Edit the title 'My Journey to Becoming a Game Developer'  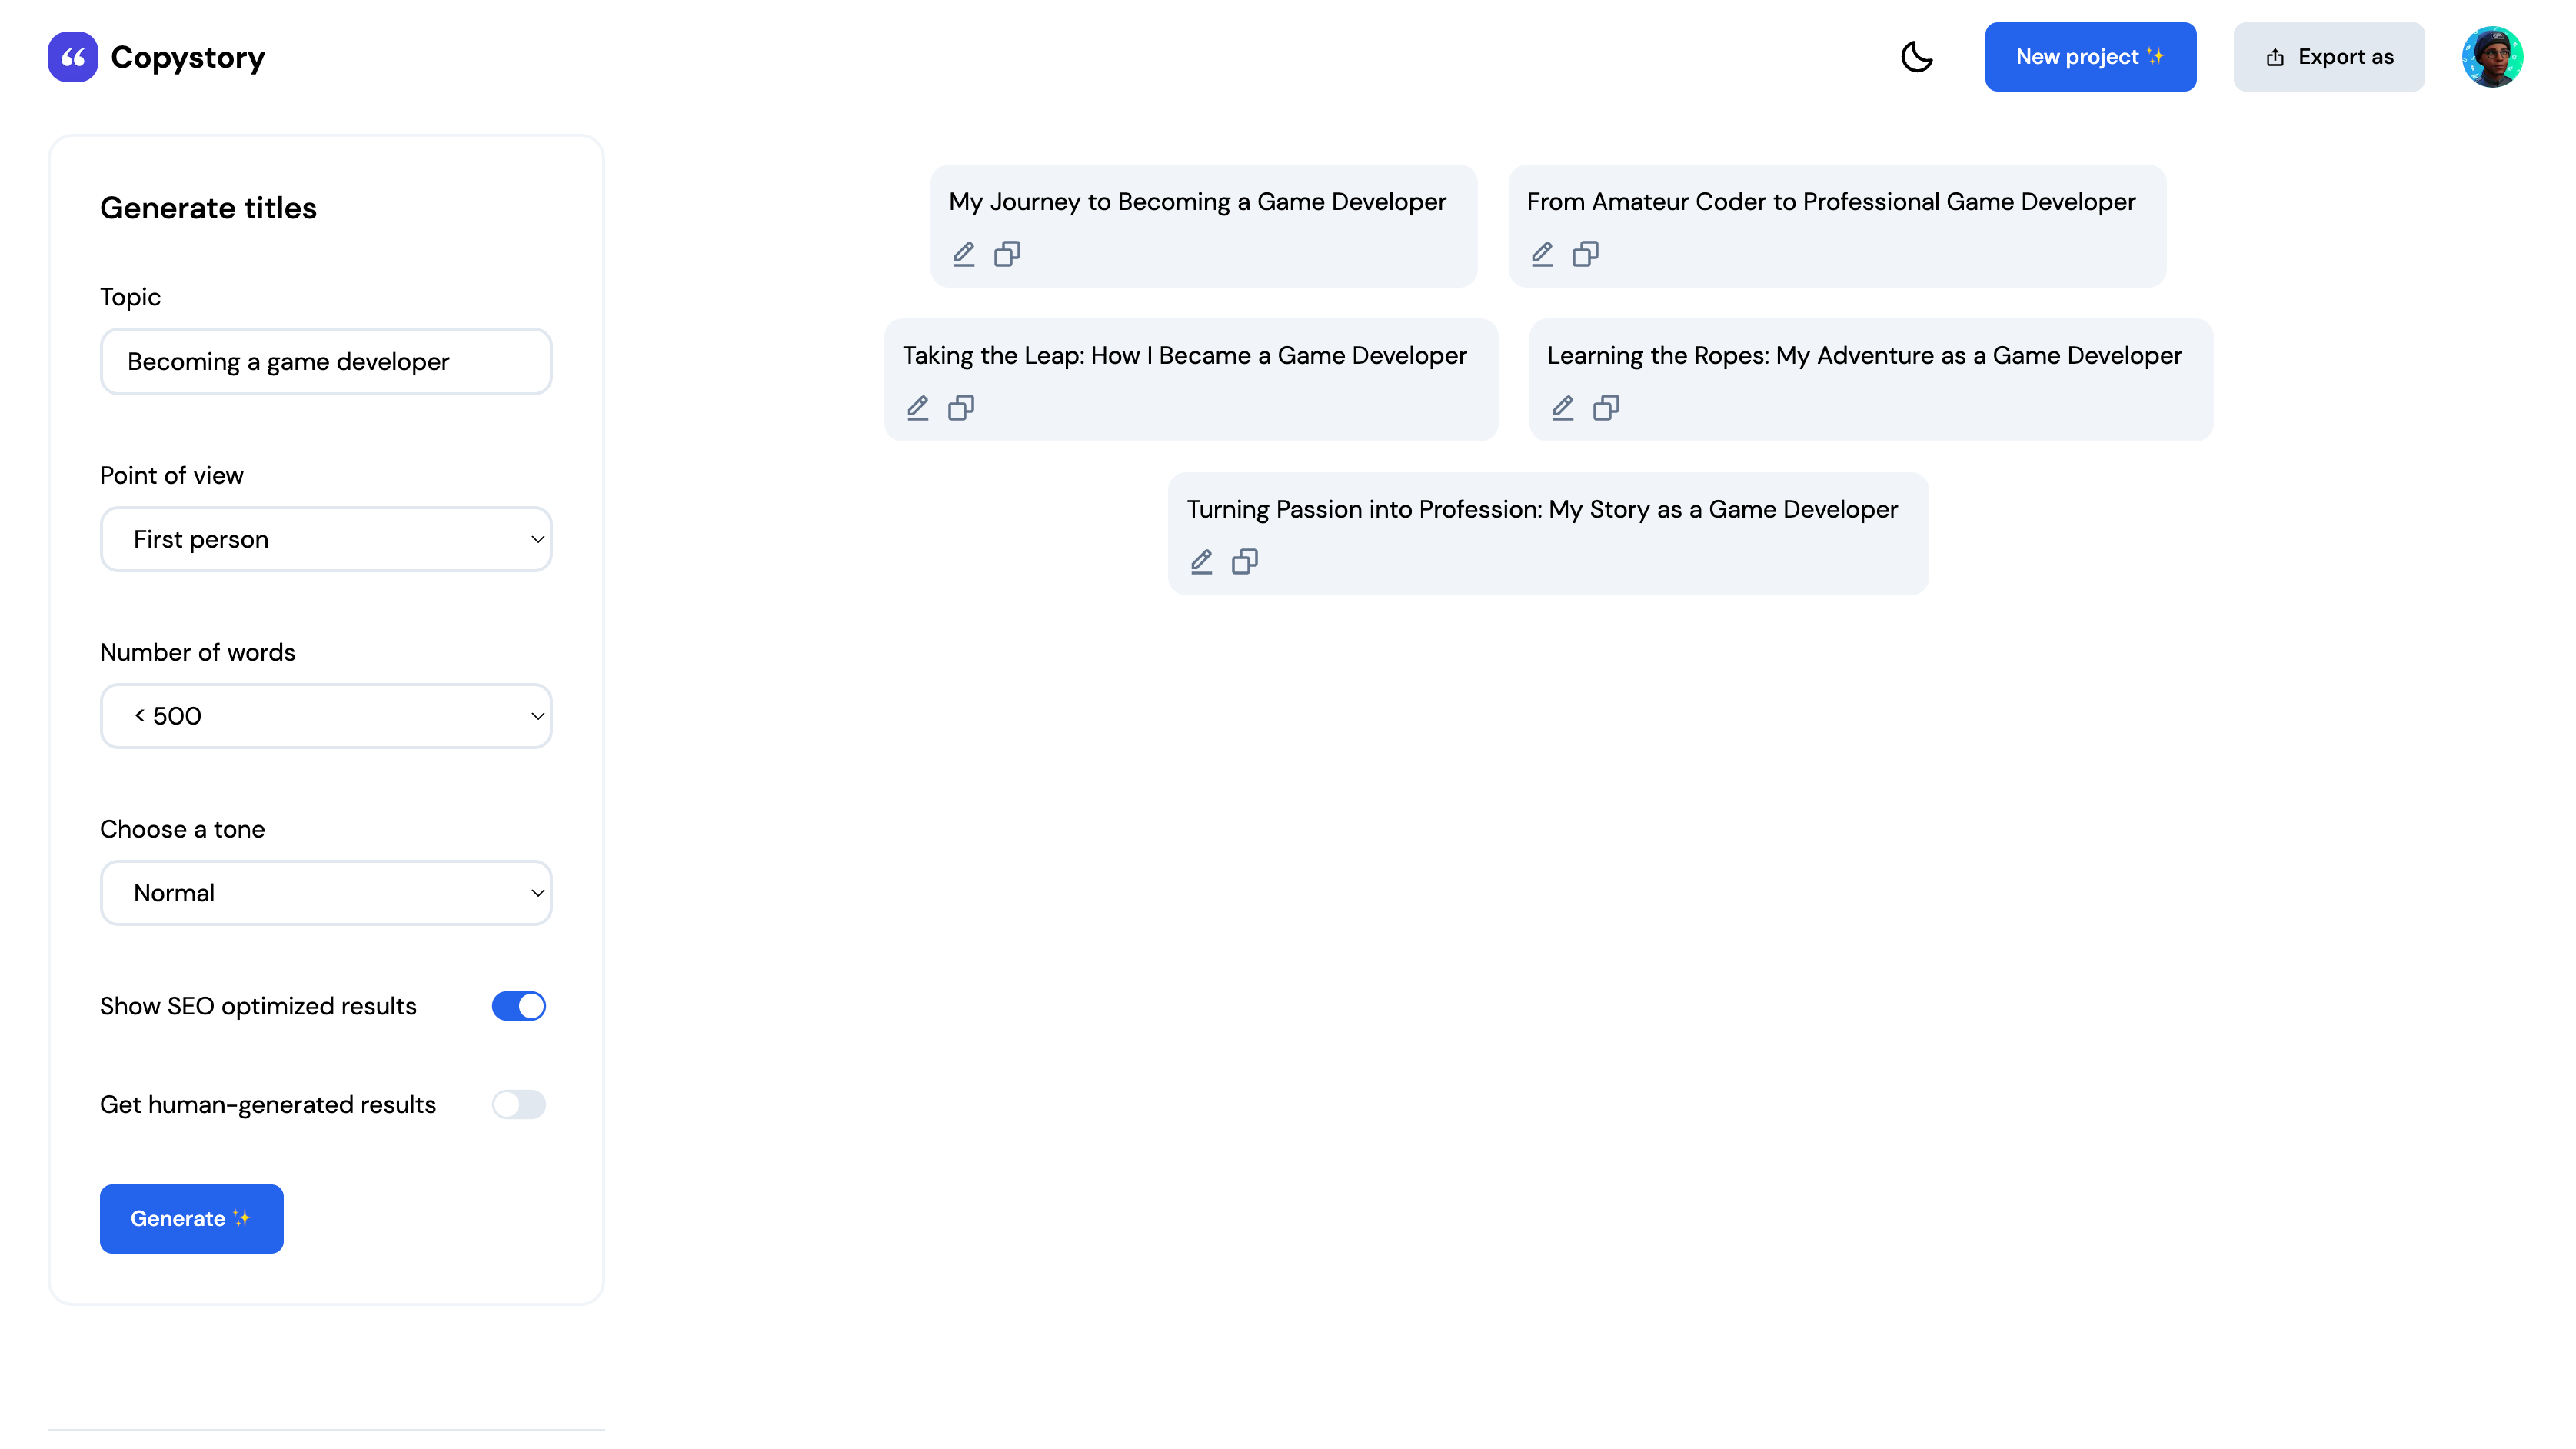point(963,254)
